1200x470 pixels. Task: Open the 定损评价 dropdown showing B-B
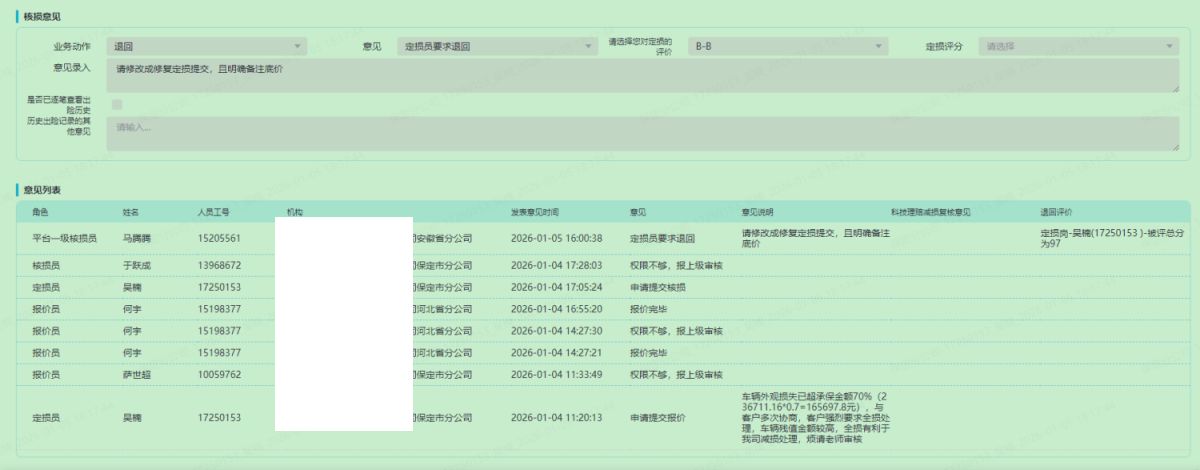[787, 46]
